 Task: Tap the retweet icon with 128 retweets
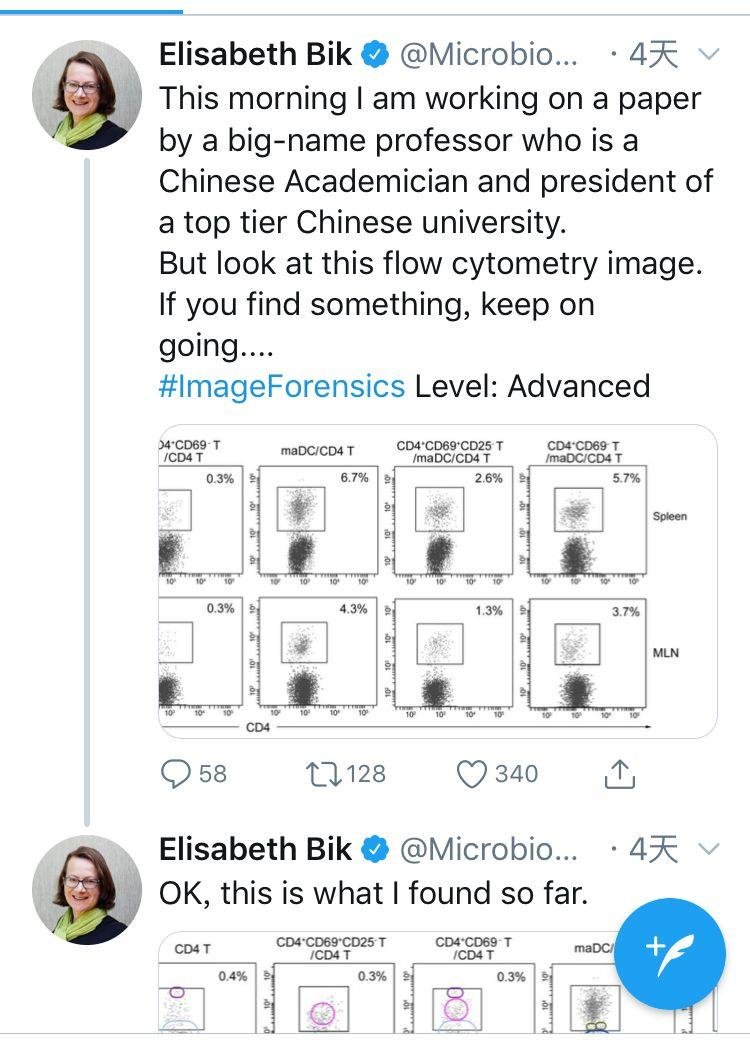(x=322, y=773)
